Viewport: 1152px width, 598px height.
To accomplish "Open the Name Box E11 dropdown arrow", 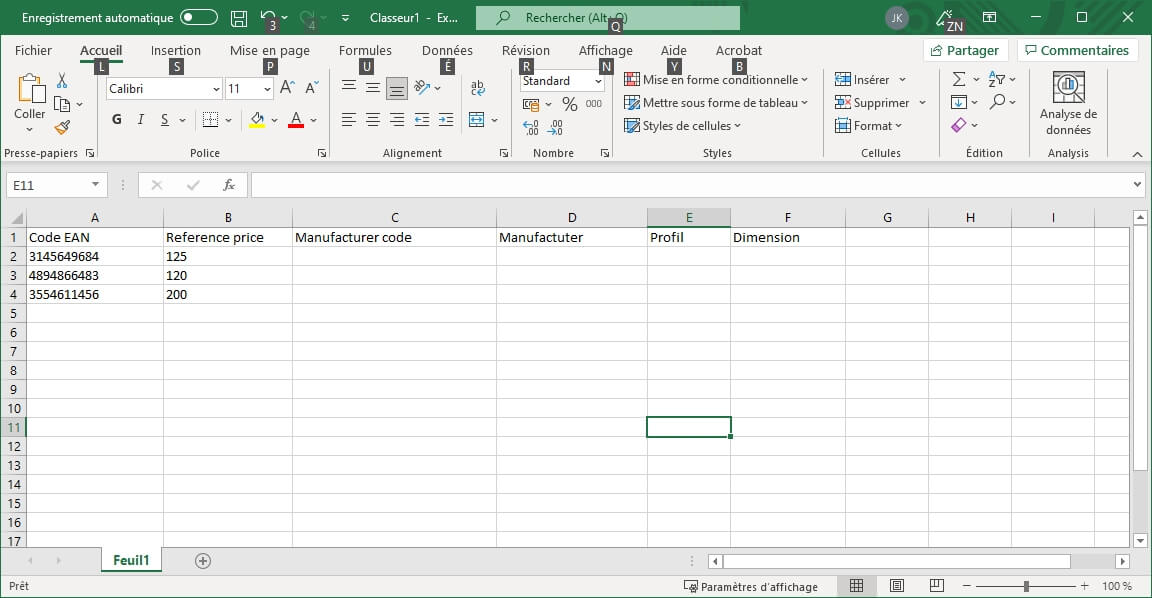I will [96, 184].
